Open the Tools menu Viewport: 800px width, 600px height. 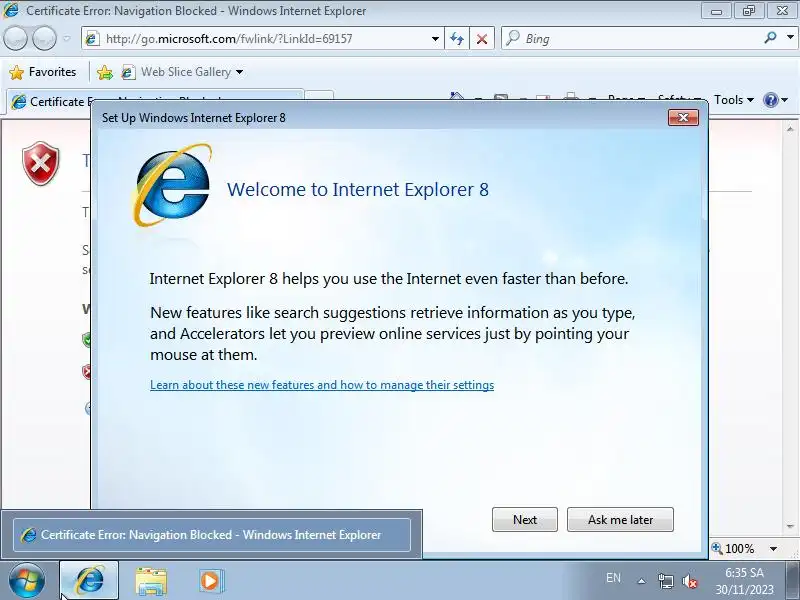[734, 100]
